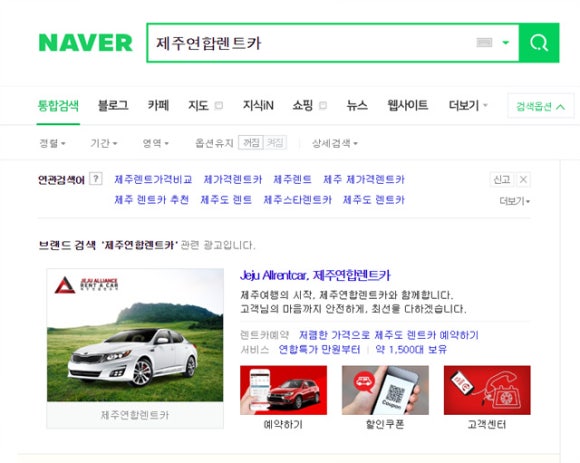The width and height of the screenshot is (580, 463).
Task: Open related search 제주렌트
Action: [x=292, y=179]
